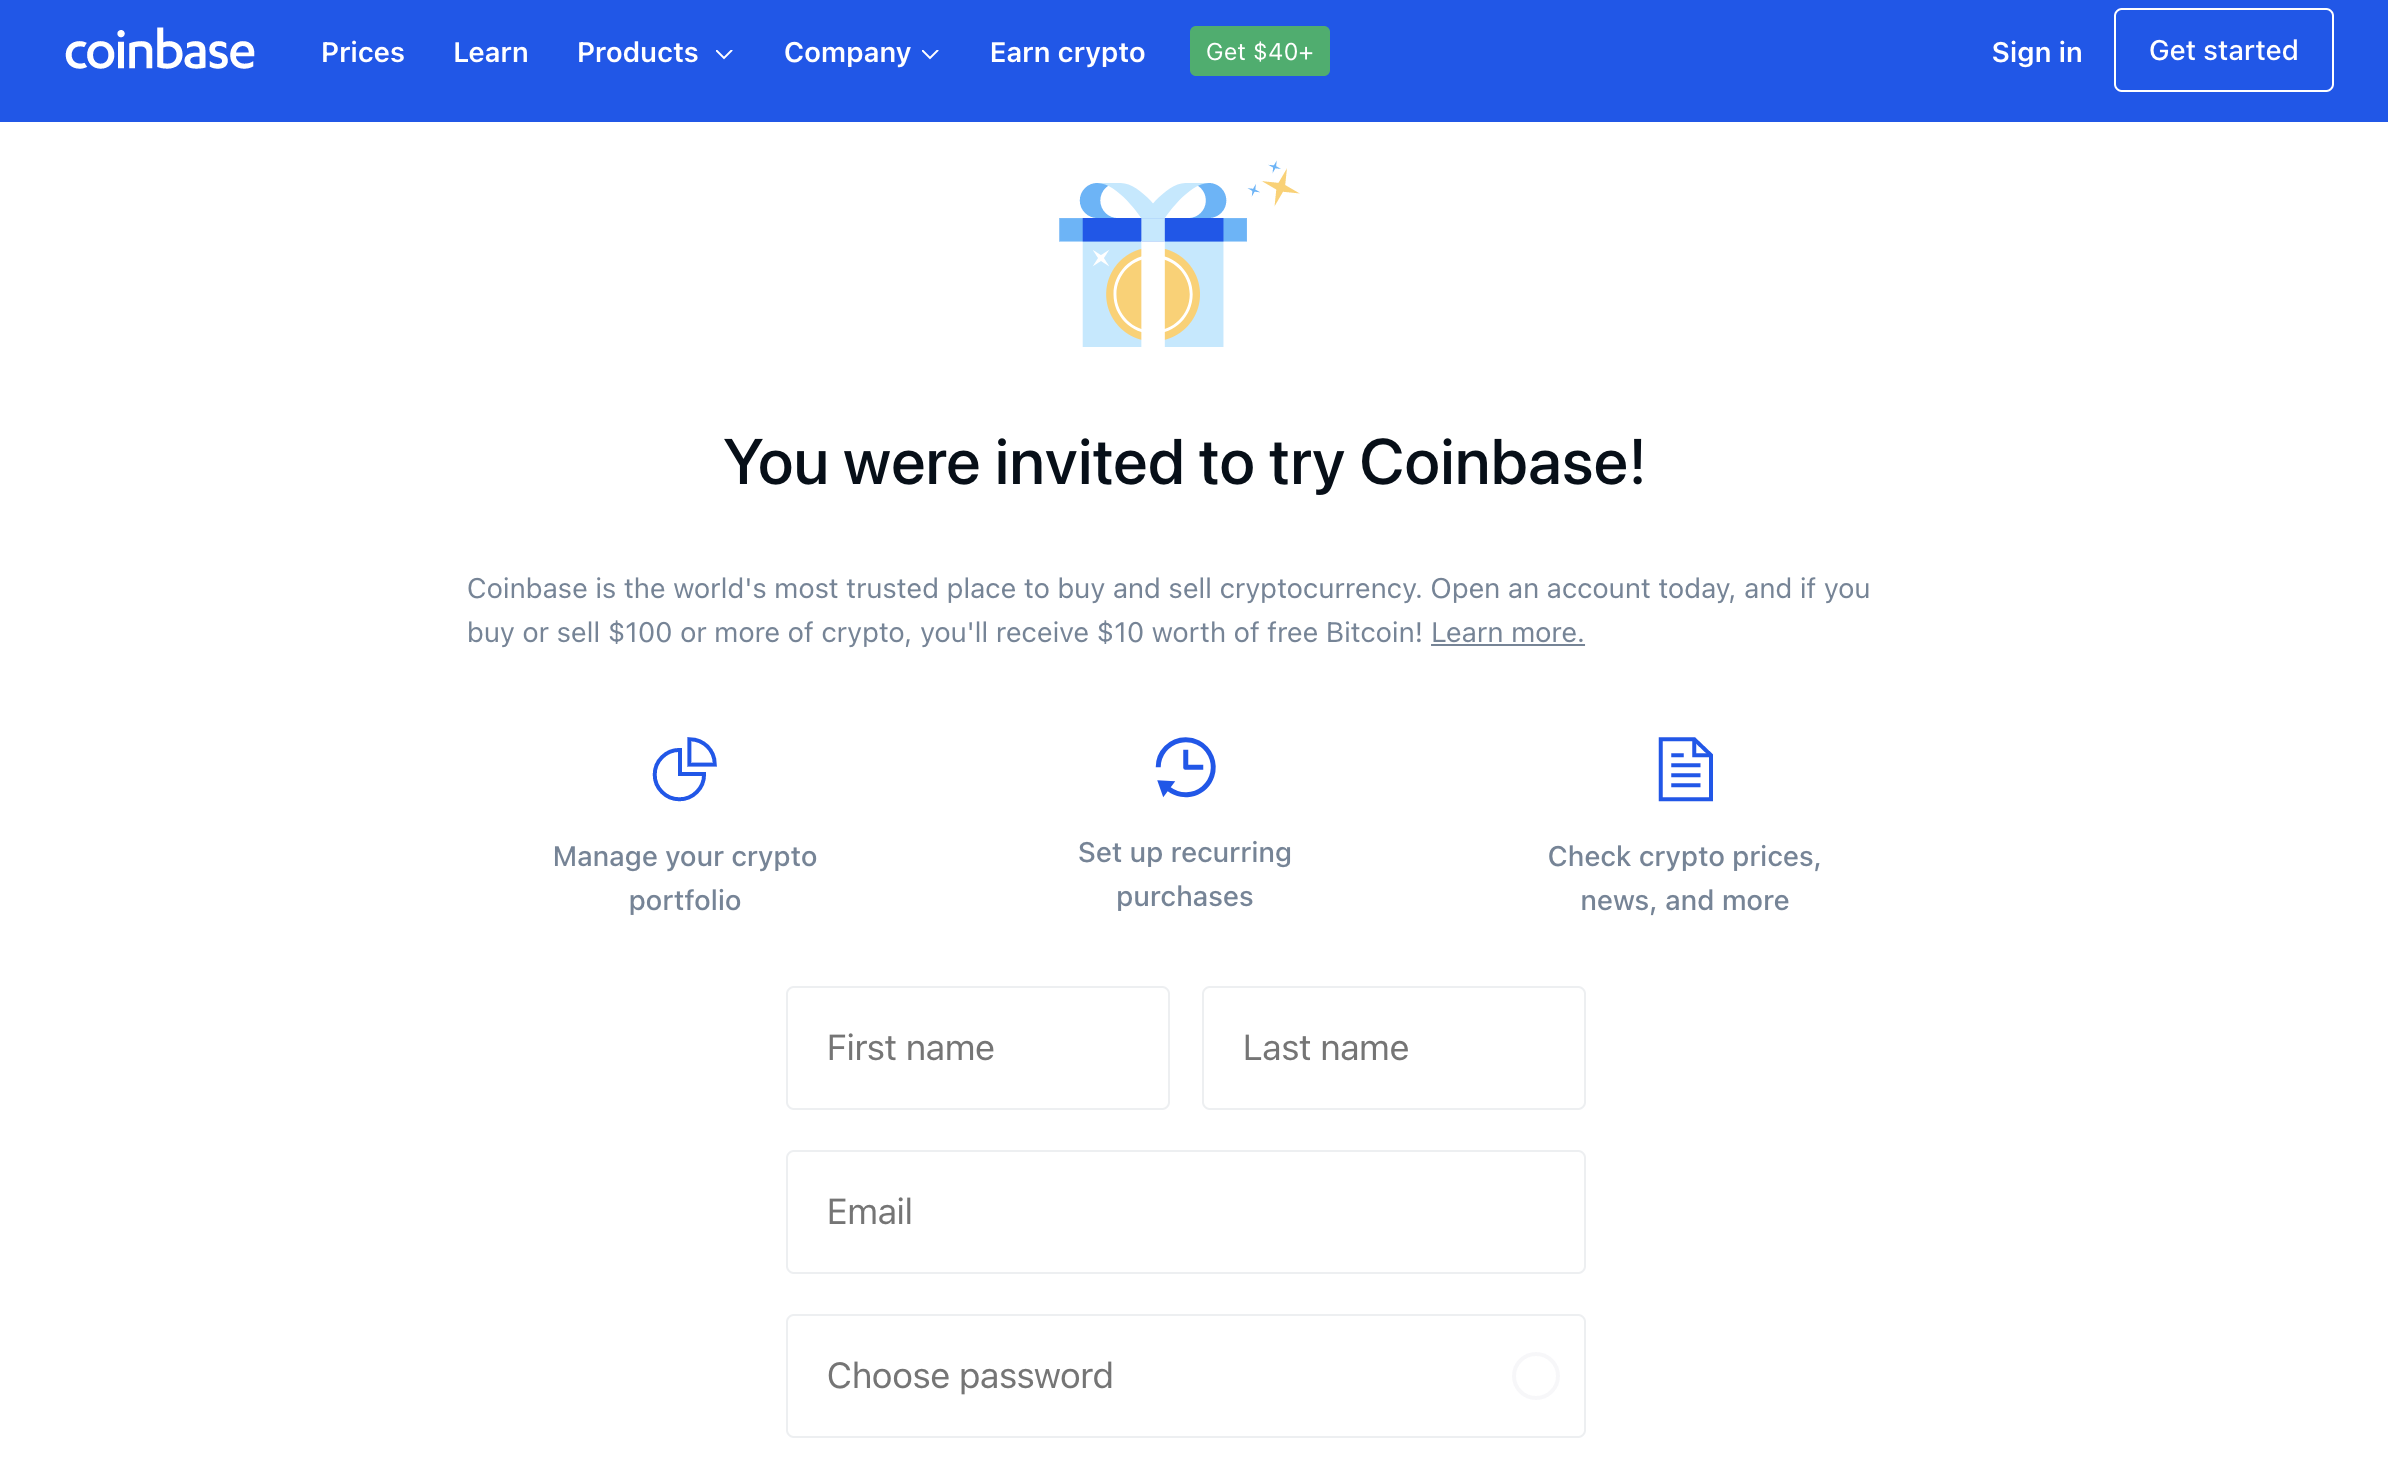
Task: Click the portfolio management icon
Action: 686,771
